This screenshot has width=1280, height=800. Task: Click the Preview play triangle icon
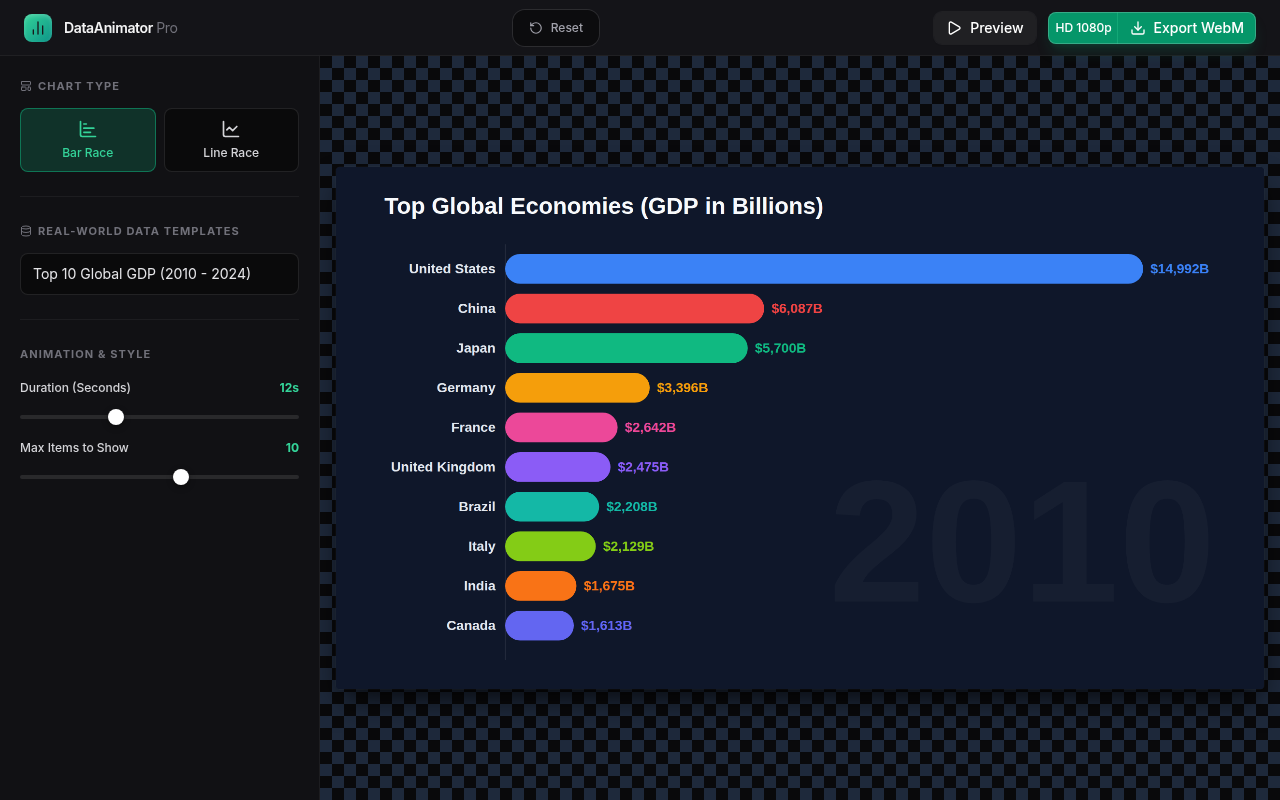pyautogui.click(x=954, y=28)
